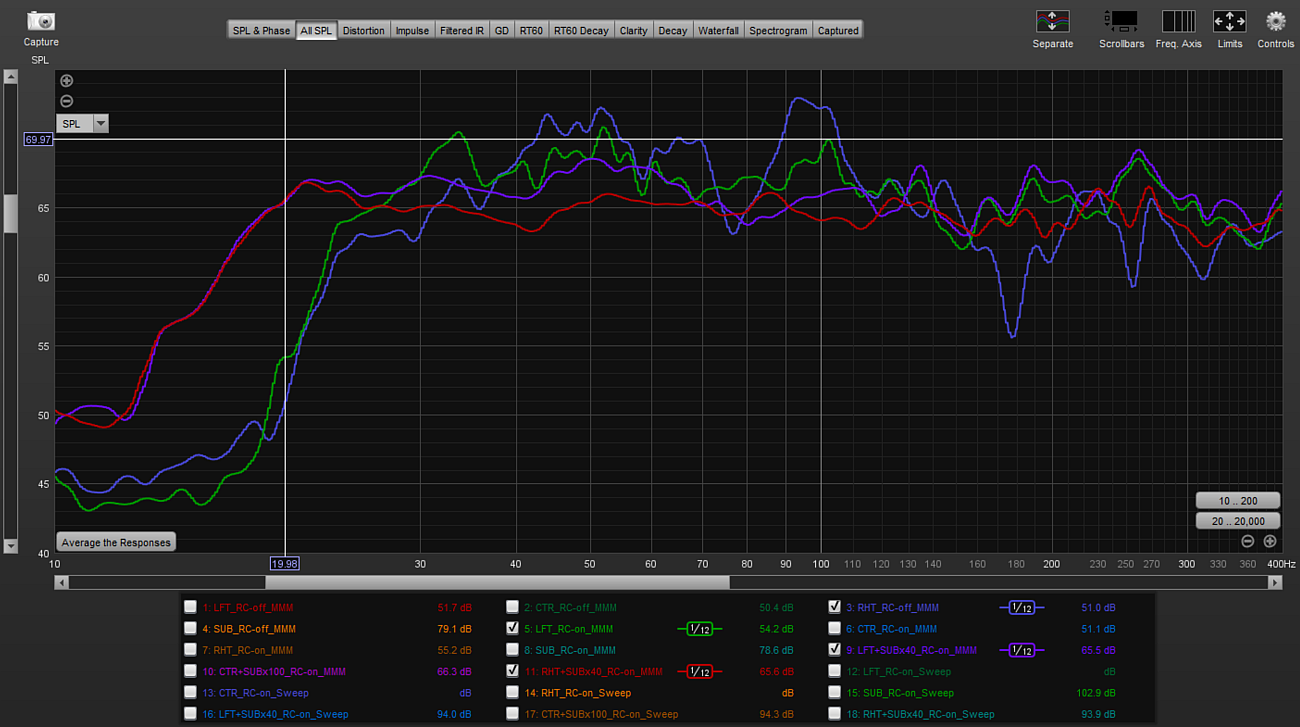Switch to the RT60 Decay tab
The height and width of the screenshot is (727, 1300).
[x=581, y=30]
